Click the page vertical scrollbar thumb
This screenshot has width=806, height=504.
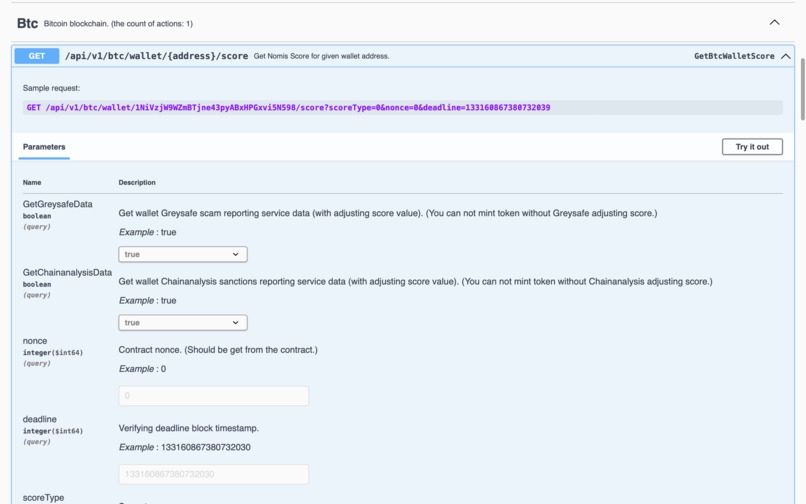(802, 89)
